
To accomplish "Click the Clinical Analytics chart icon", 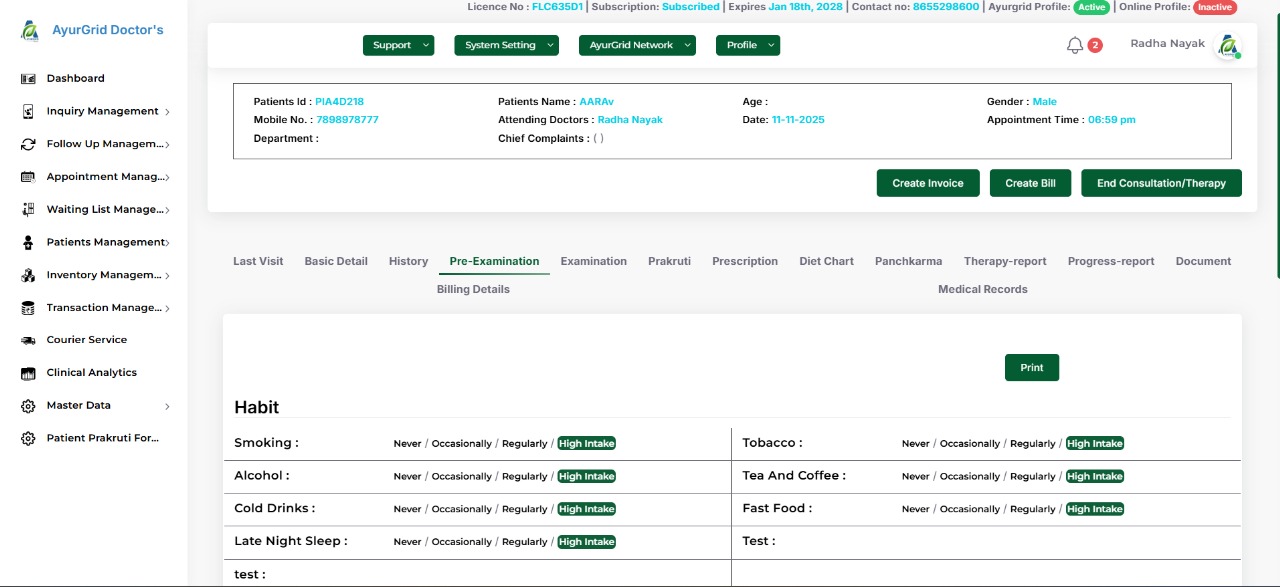I will tap(28, 373).
